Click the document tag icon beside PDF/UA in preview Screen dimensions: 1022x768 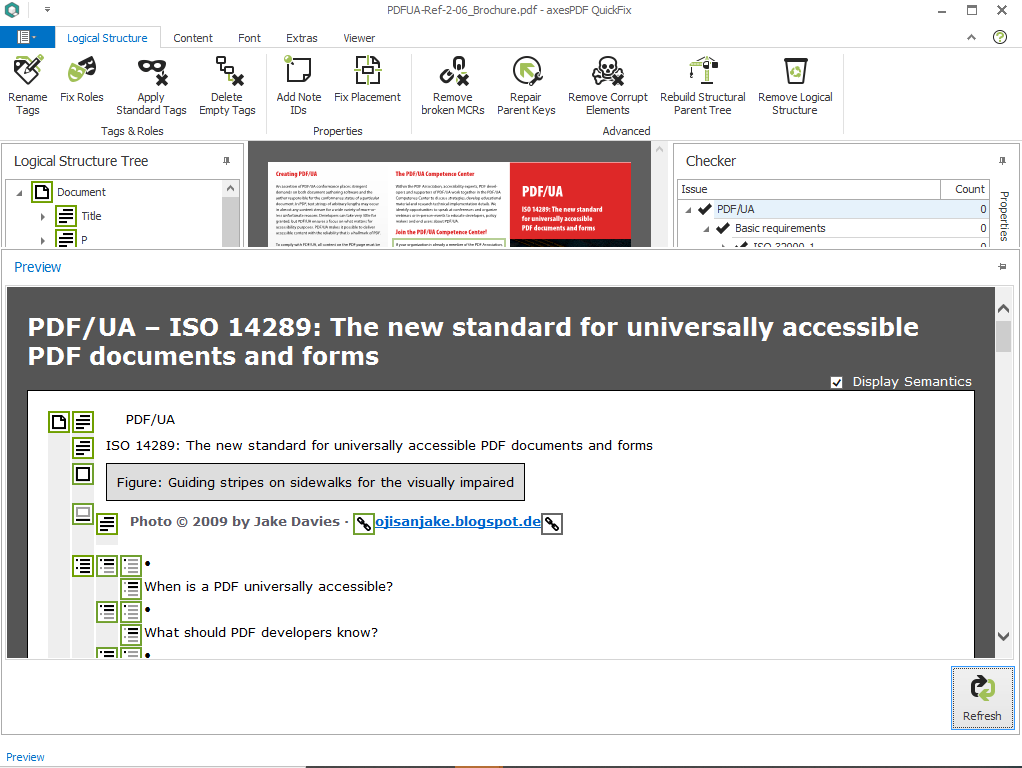click(59, 422)
